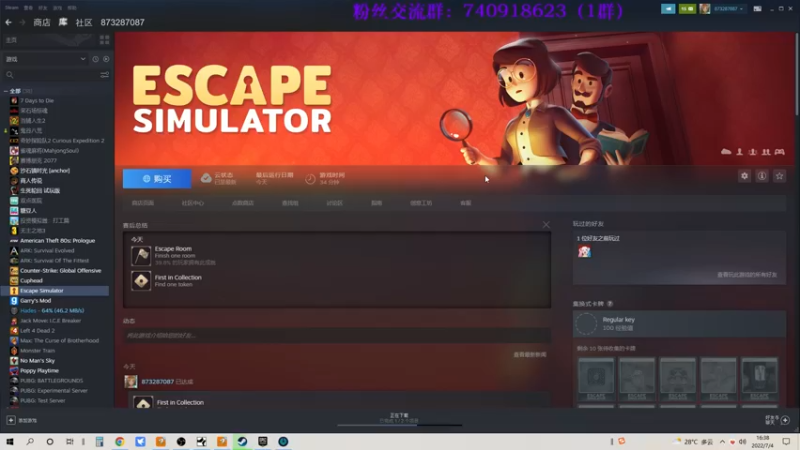The height and width of the screenshot is (450, 800).
Task: Click the recent-activity clock icon
Action: (x=95, y=59)
